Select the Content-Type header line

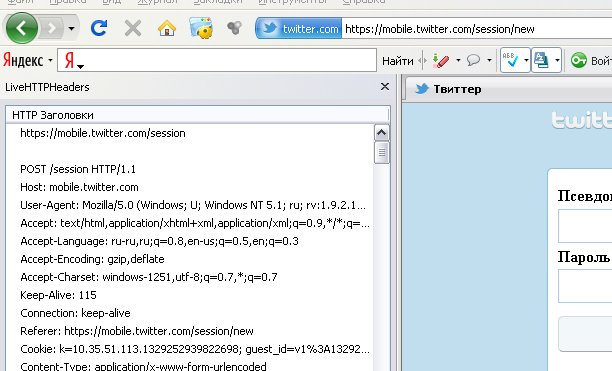144,366
